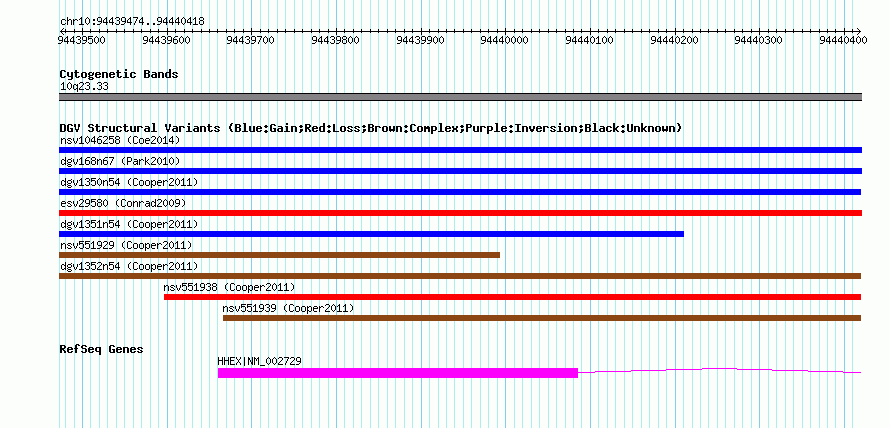Click the chr10:94439474..94440418 region label
Image resolution: width=890 pixels, height=428 pixels.
(132, 21)
